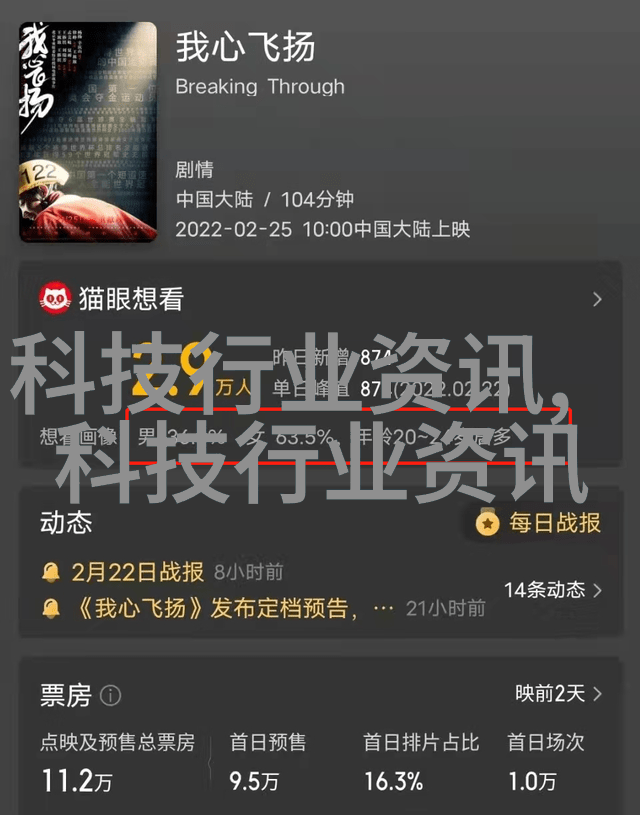Viewport: 640px width, 815px height.
Task: Expand the 猫眼想看 section chevron
Action: click(597, 299)
